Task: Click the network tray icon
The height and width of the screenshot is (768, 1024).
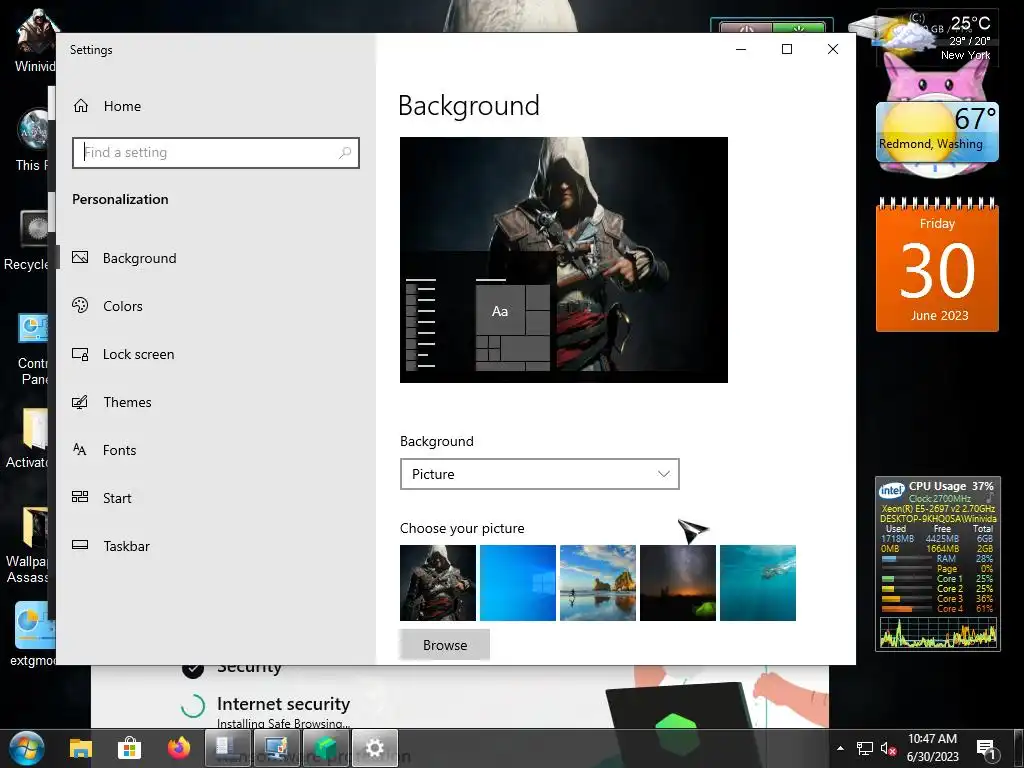Action: [x=865, y=749]
